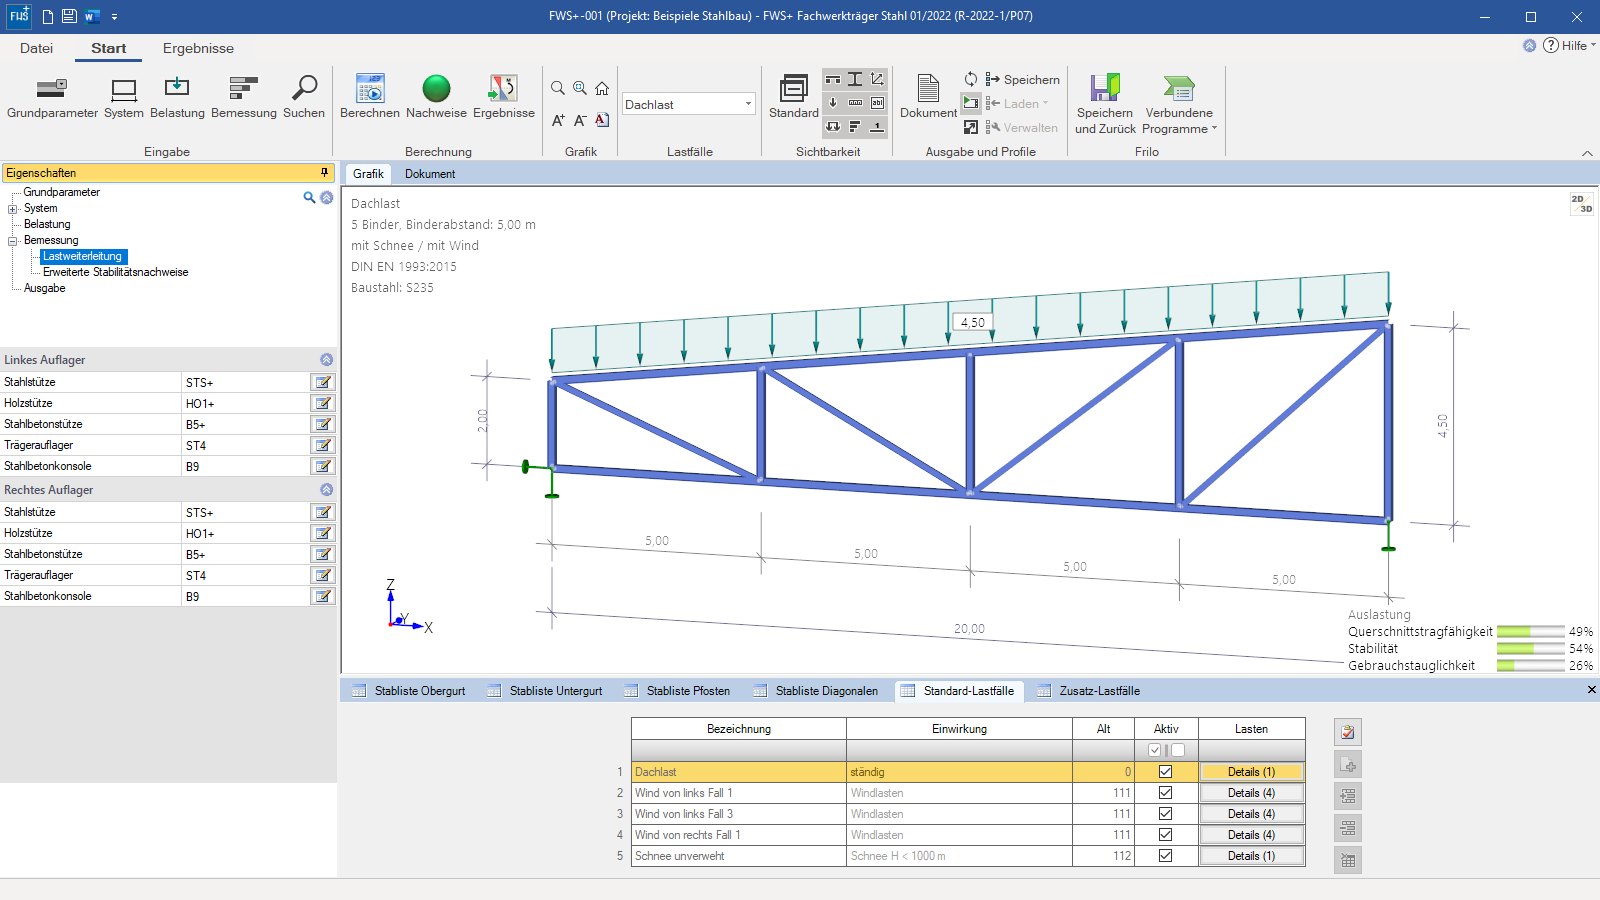
Task: Open Ergebnisse icon in Berechnung group
Action: [x=503, y=98]
